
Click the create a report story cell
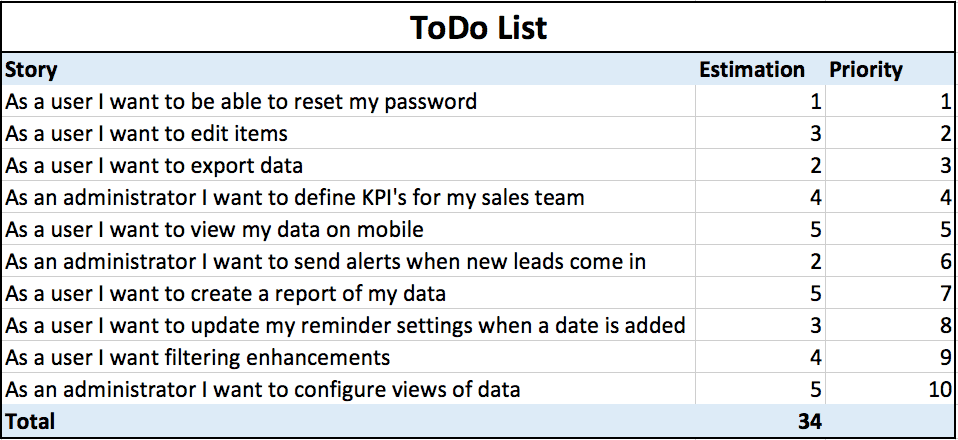(225, 294)
